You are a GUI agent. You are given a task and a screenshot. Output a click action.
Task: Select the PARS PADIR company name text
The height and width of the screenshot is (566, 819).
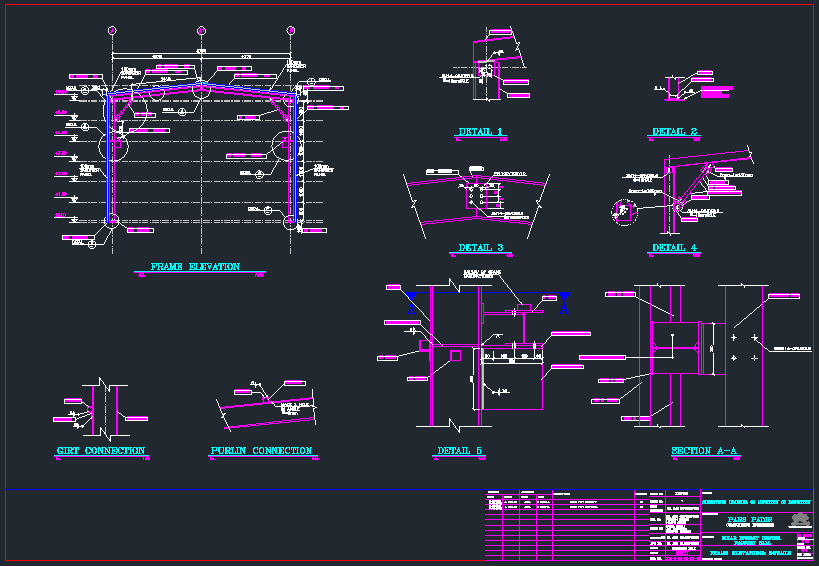pos(748,518)
